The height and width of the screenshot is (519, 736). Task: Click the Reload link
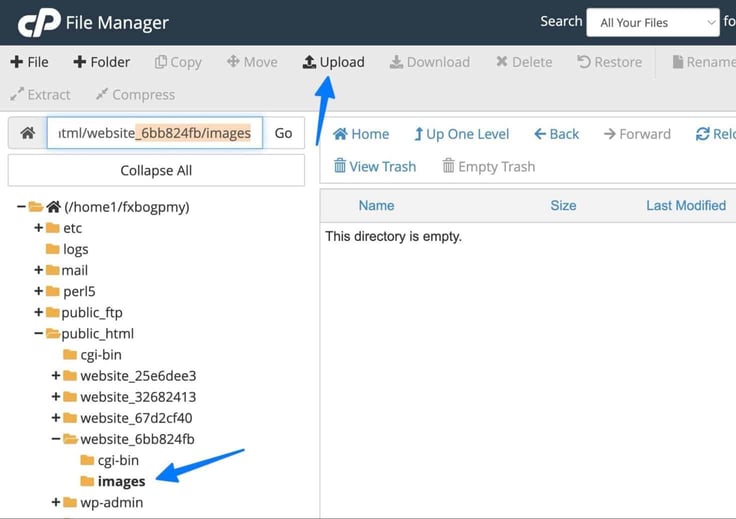click(x=715, y=134)
